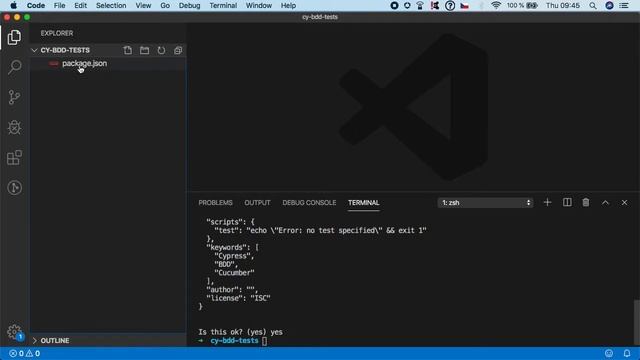This screenshot has width=640, height=360.
Task: Open the help question-mark menu bar icon
Action: [x=450, y=6]
